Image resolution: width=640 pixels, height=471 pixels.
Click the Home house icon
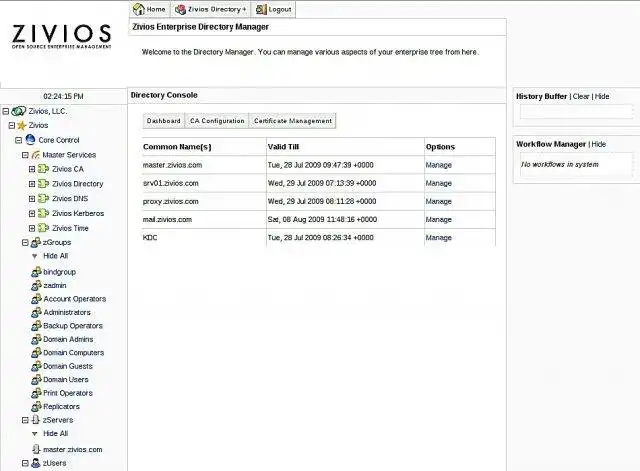[139, 9]
